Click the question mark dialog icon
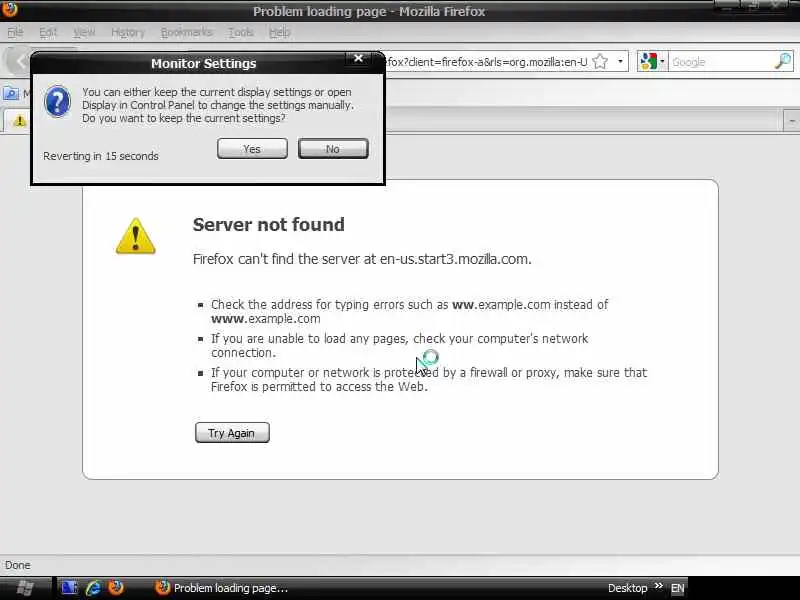 pyautogui.click(x=57, y=102)
